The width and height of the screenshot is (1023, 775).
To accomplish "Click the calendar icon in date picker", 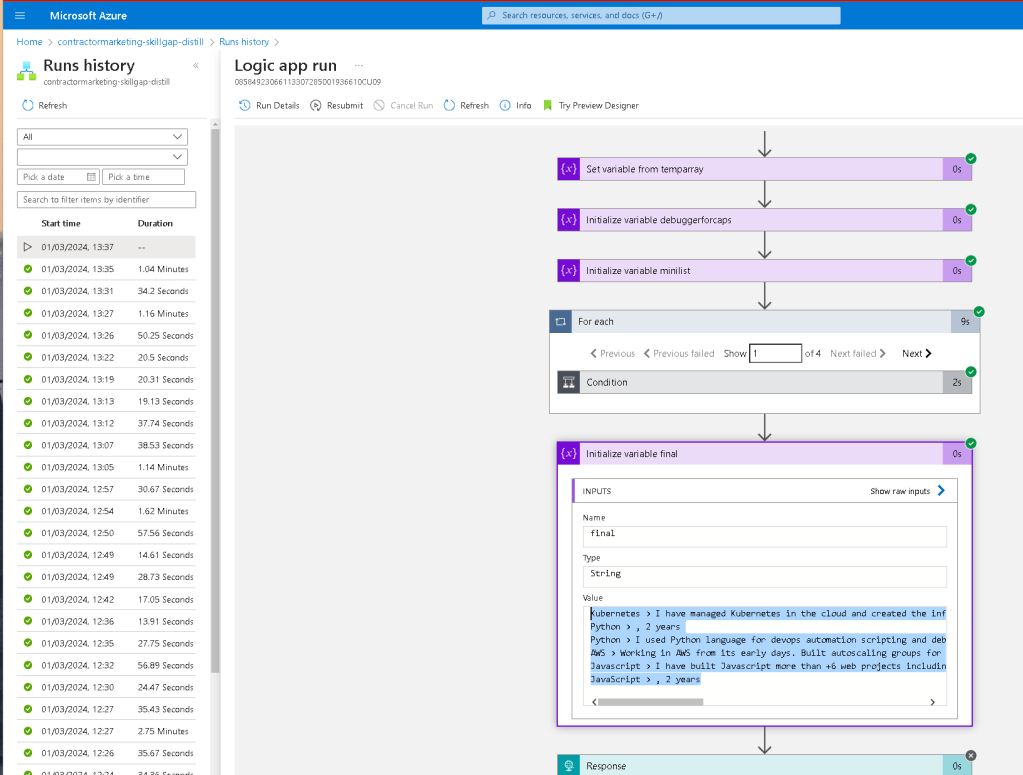I will point(91,177).
